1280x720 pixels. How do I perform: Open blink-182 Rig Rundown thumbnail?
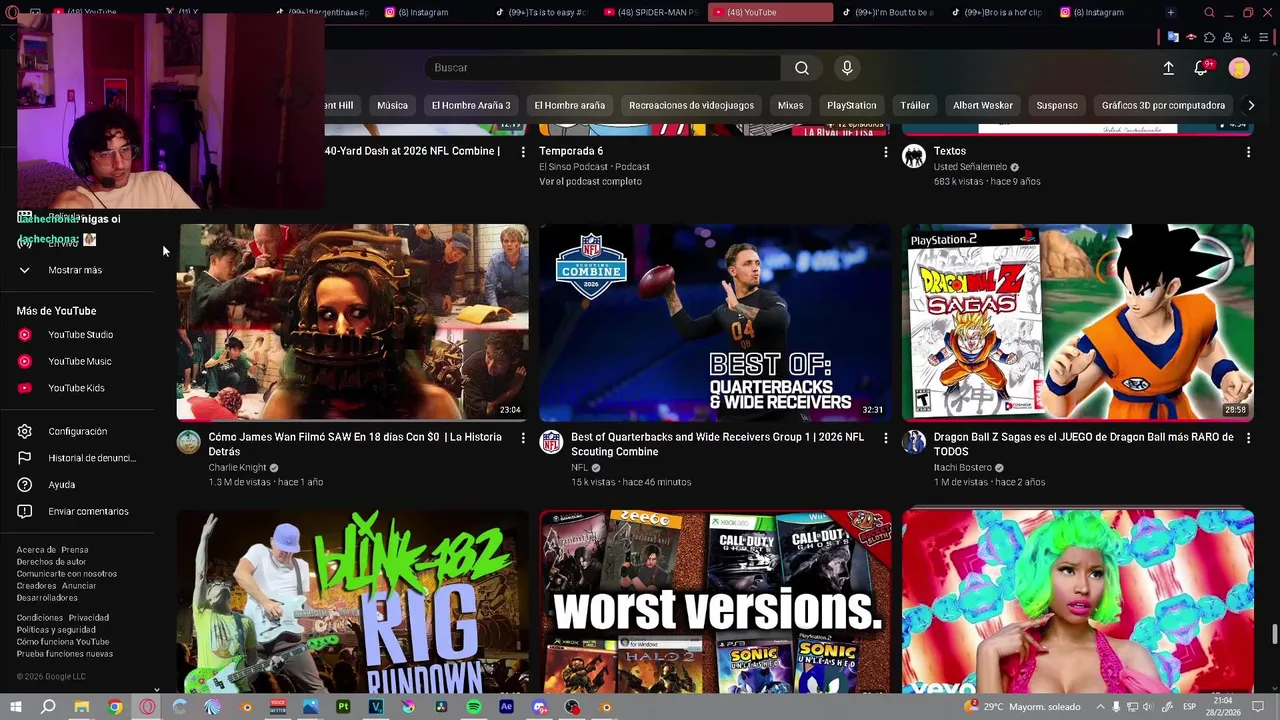352,602
